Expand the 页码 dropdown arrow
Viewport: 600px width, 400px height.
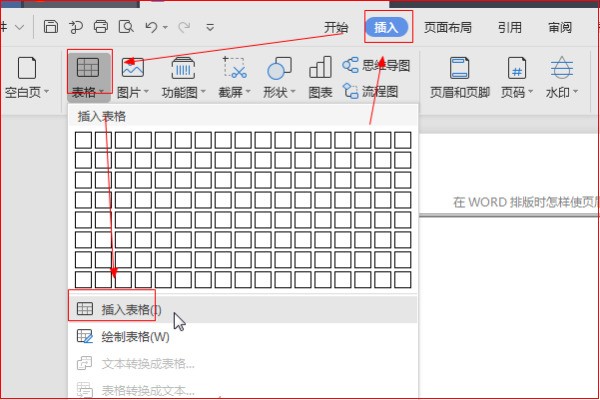tap(530, 92)
